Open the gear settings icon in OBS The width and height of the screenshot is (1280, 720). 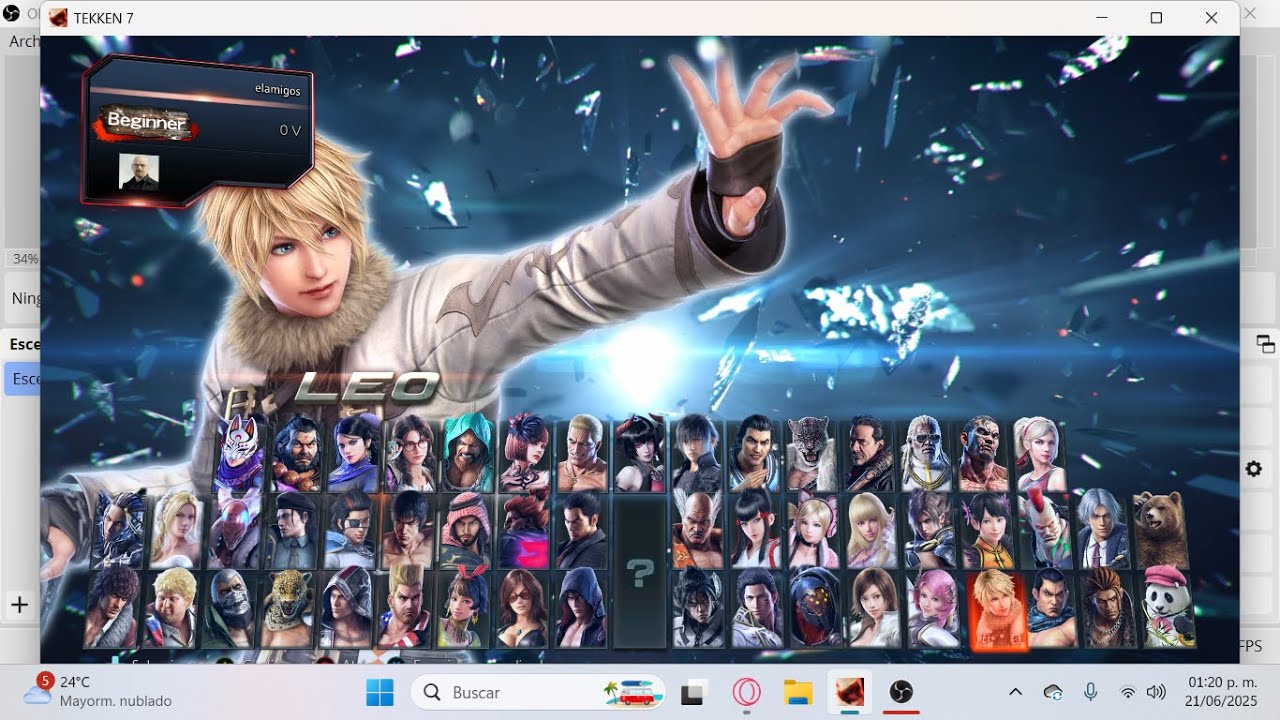click(x=1254, y=469)
